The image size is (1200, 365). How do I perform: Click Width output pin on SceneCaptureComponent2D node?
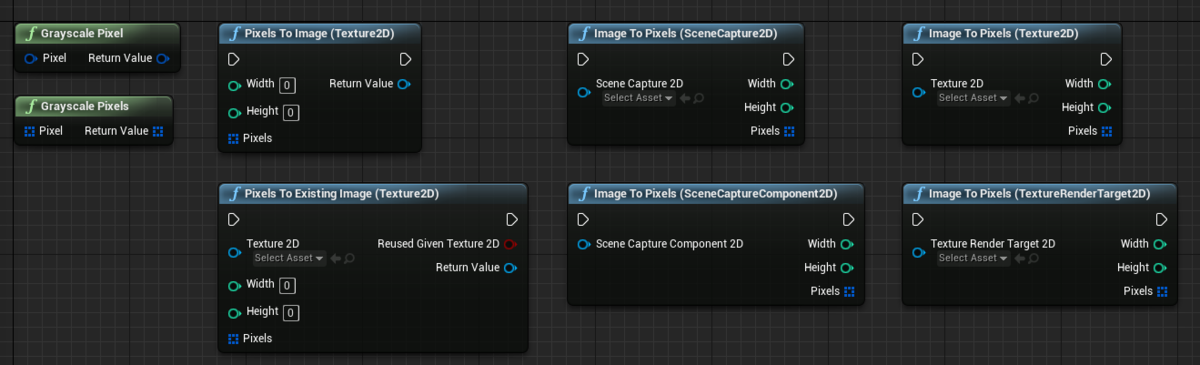[x=847, y=244]
